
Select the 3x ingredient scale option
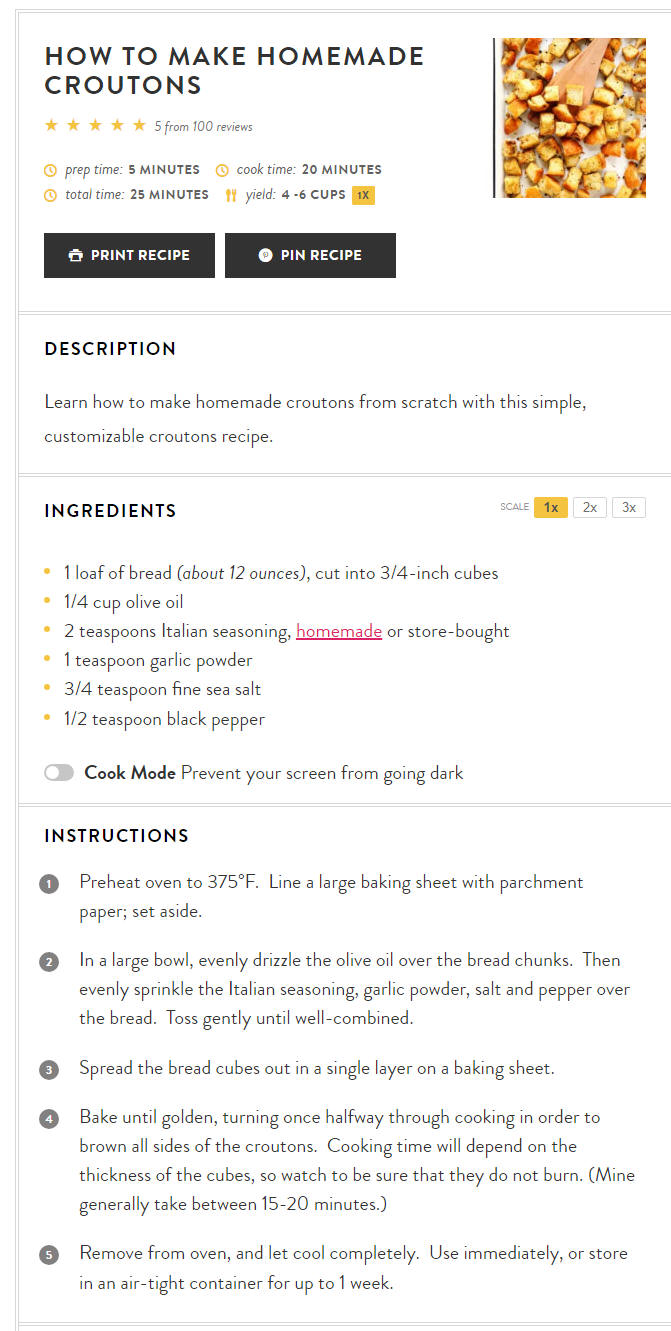(x=629, y=507)
